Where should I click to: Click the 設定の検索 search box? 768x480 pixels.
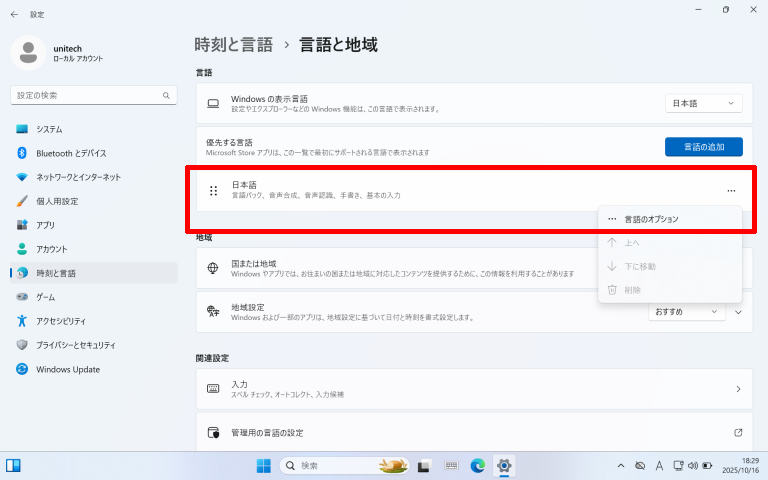(93, 95)
